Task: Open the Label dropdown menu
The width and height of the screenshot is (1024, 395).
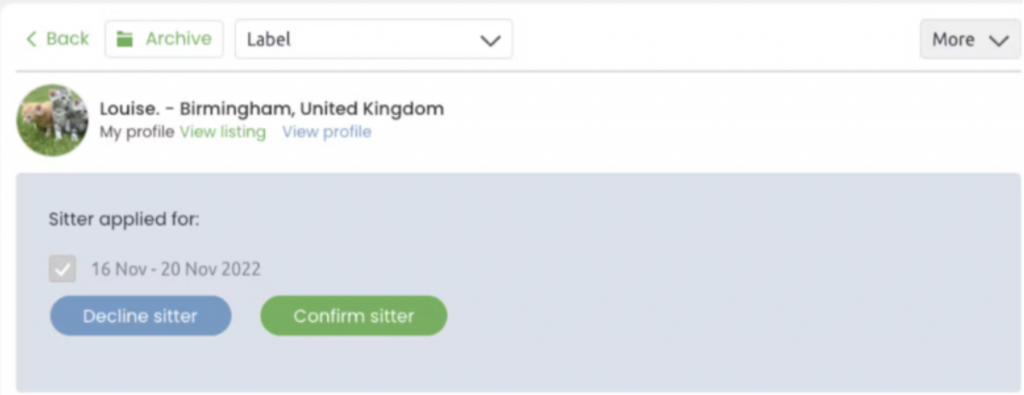Action: [374, 39]
